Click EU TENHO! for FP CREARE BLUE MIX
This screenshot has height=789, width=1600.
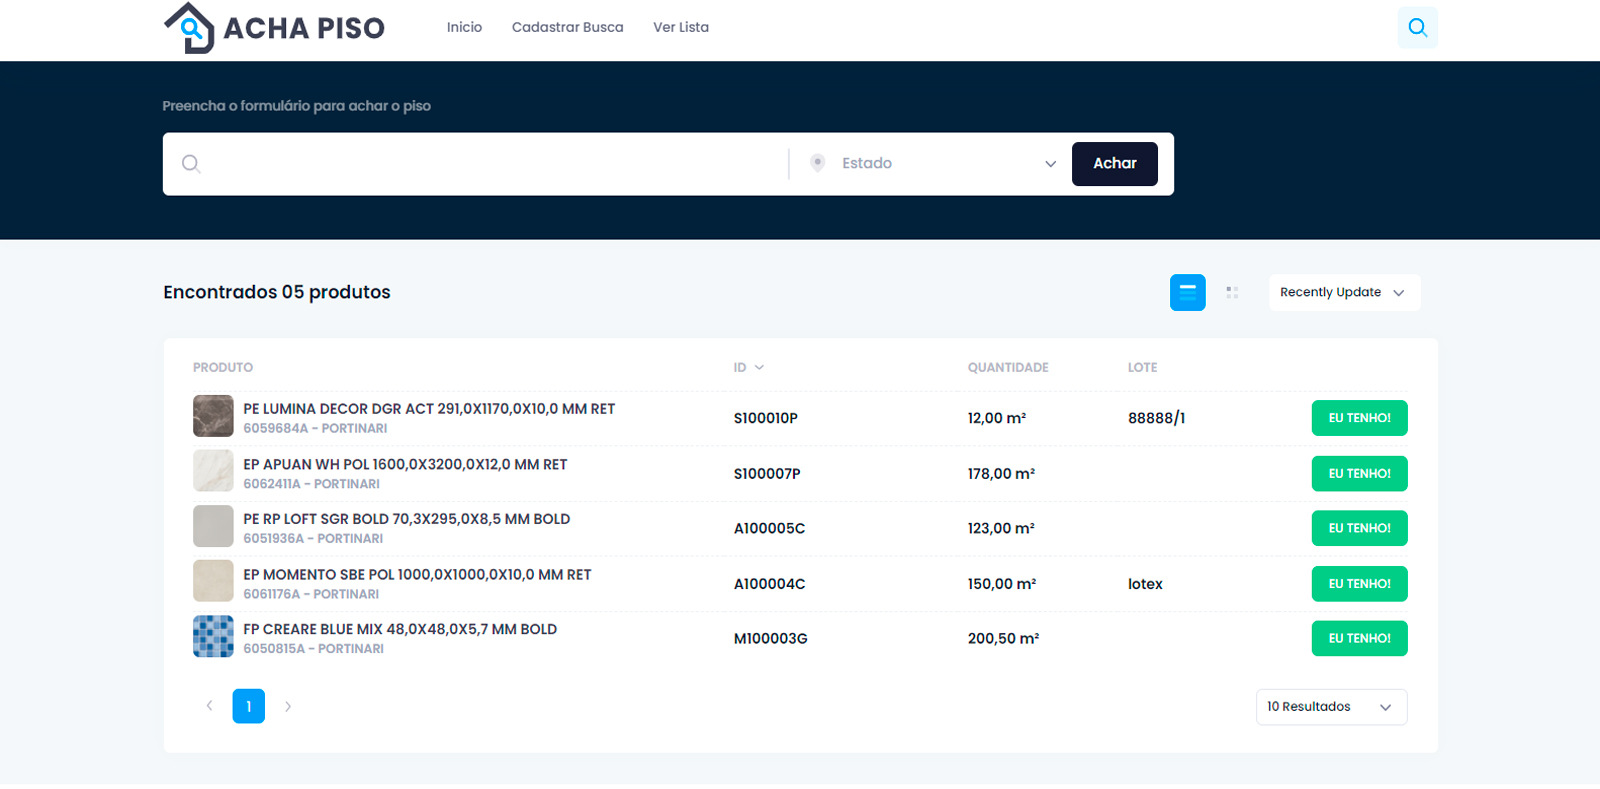click(1359, 638)
